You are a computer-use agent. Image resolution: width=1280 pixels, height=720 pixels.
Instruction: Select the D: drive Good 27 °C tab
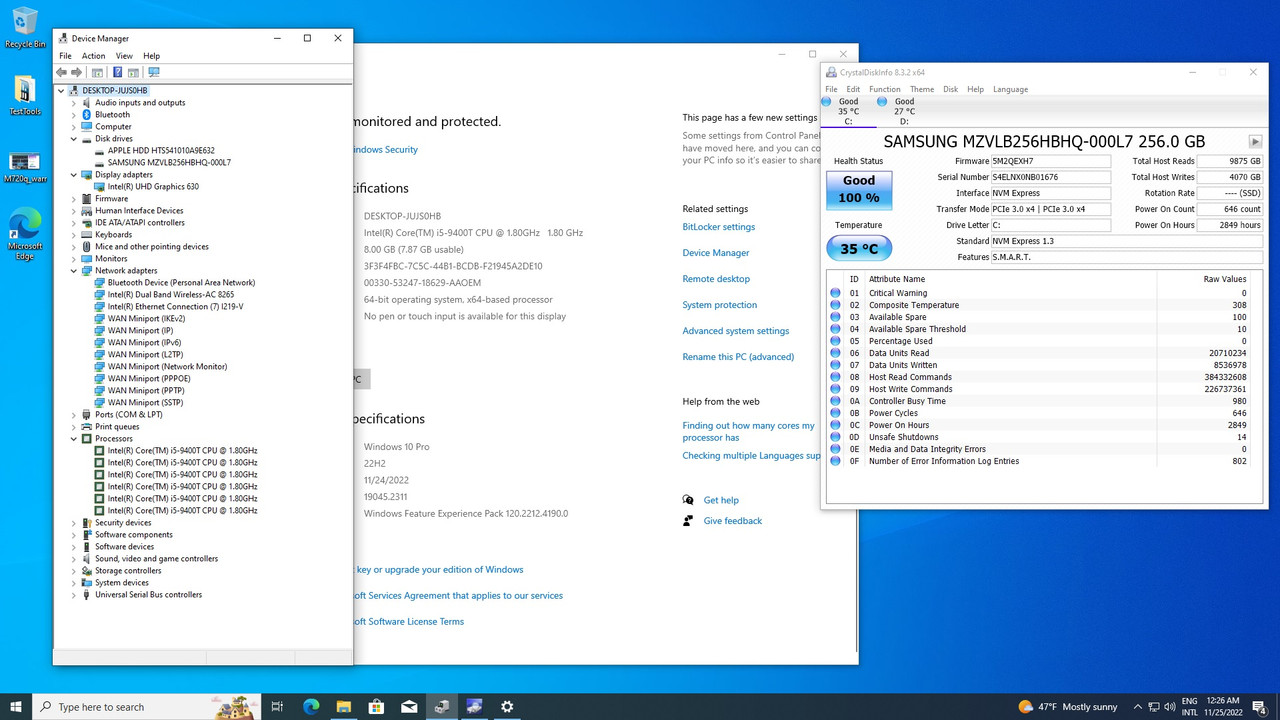point(904,111)
